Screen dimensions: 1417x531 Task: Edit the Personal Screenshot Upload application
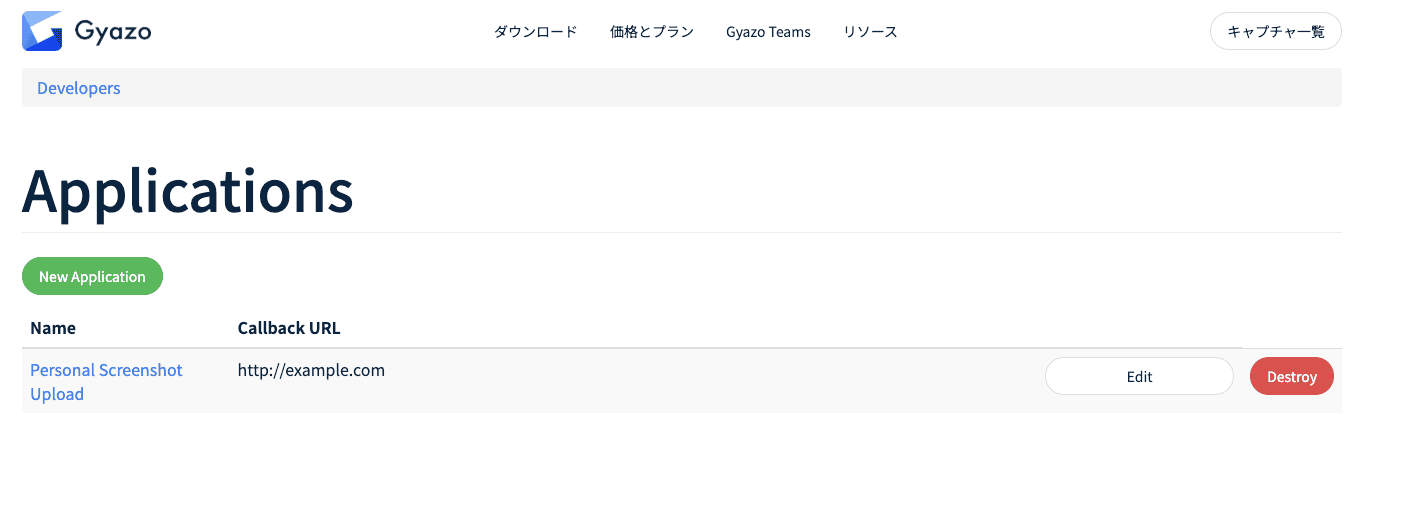coord(1139,377)
